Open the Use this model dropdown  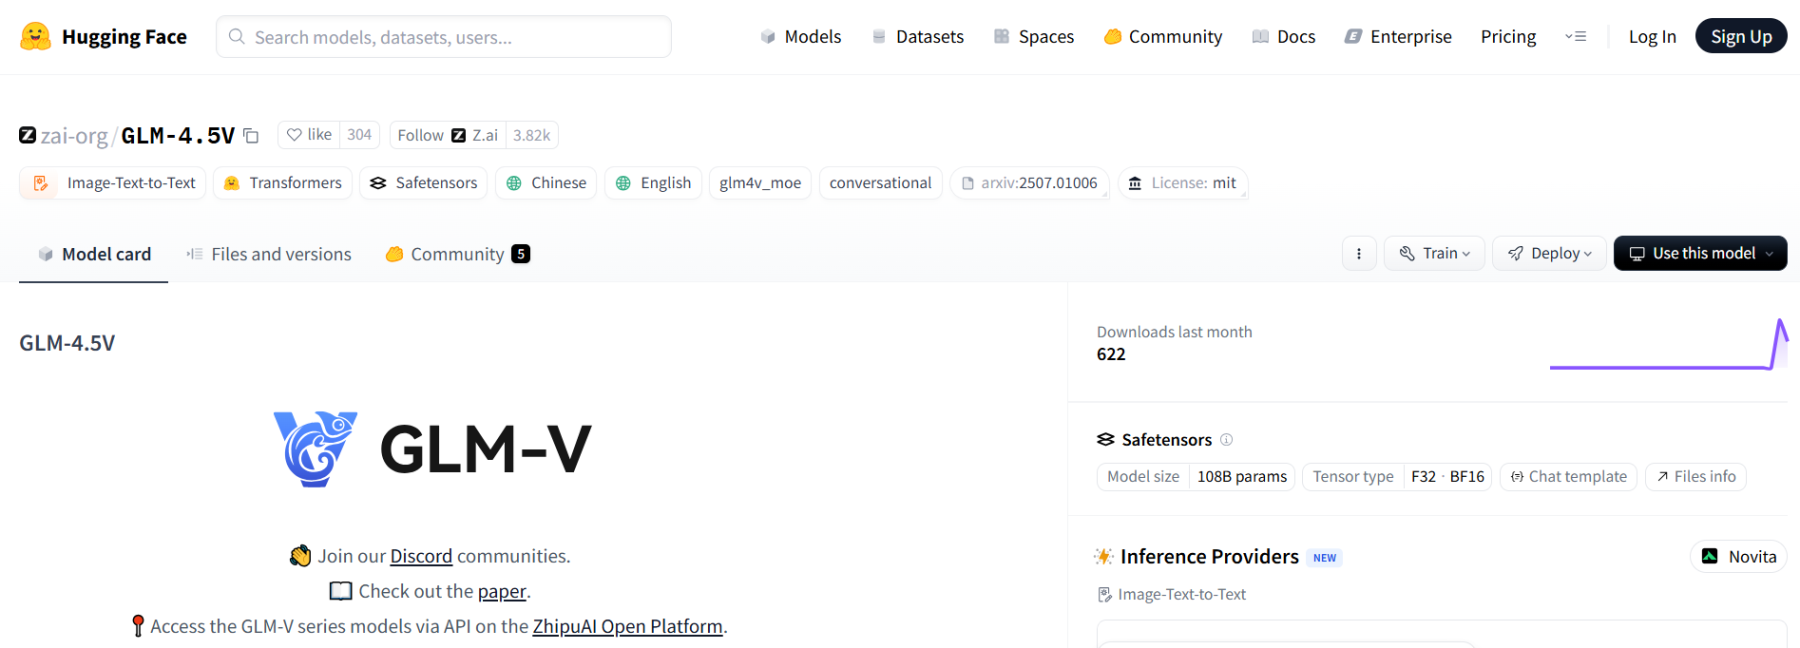(x=1700, y=254)
